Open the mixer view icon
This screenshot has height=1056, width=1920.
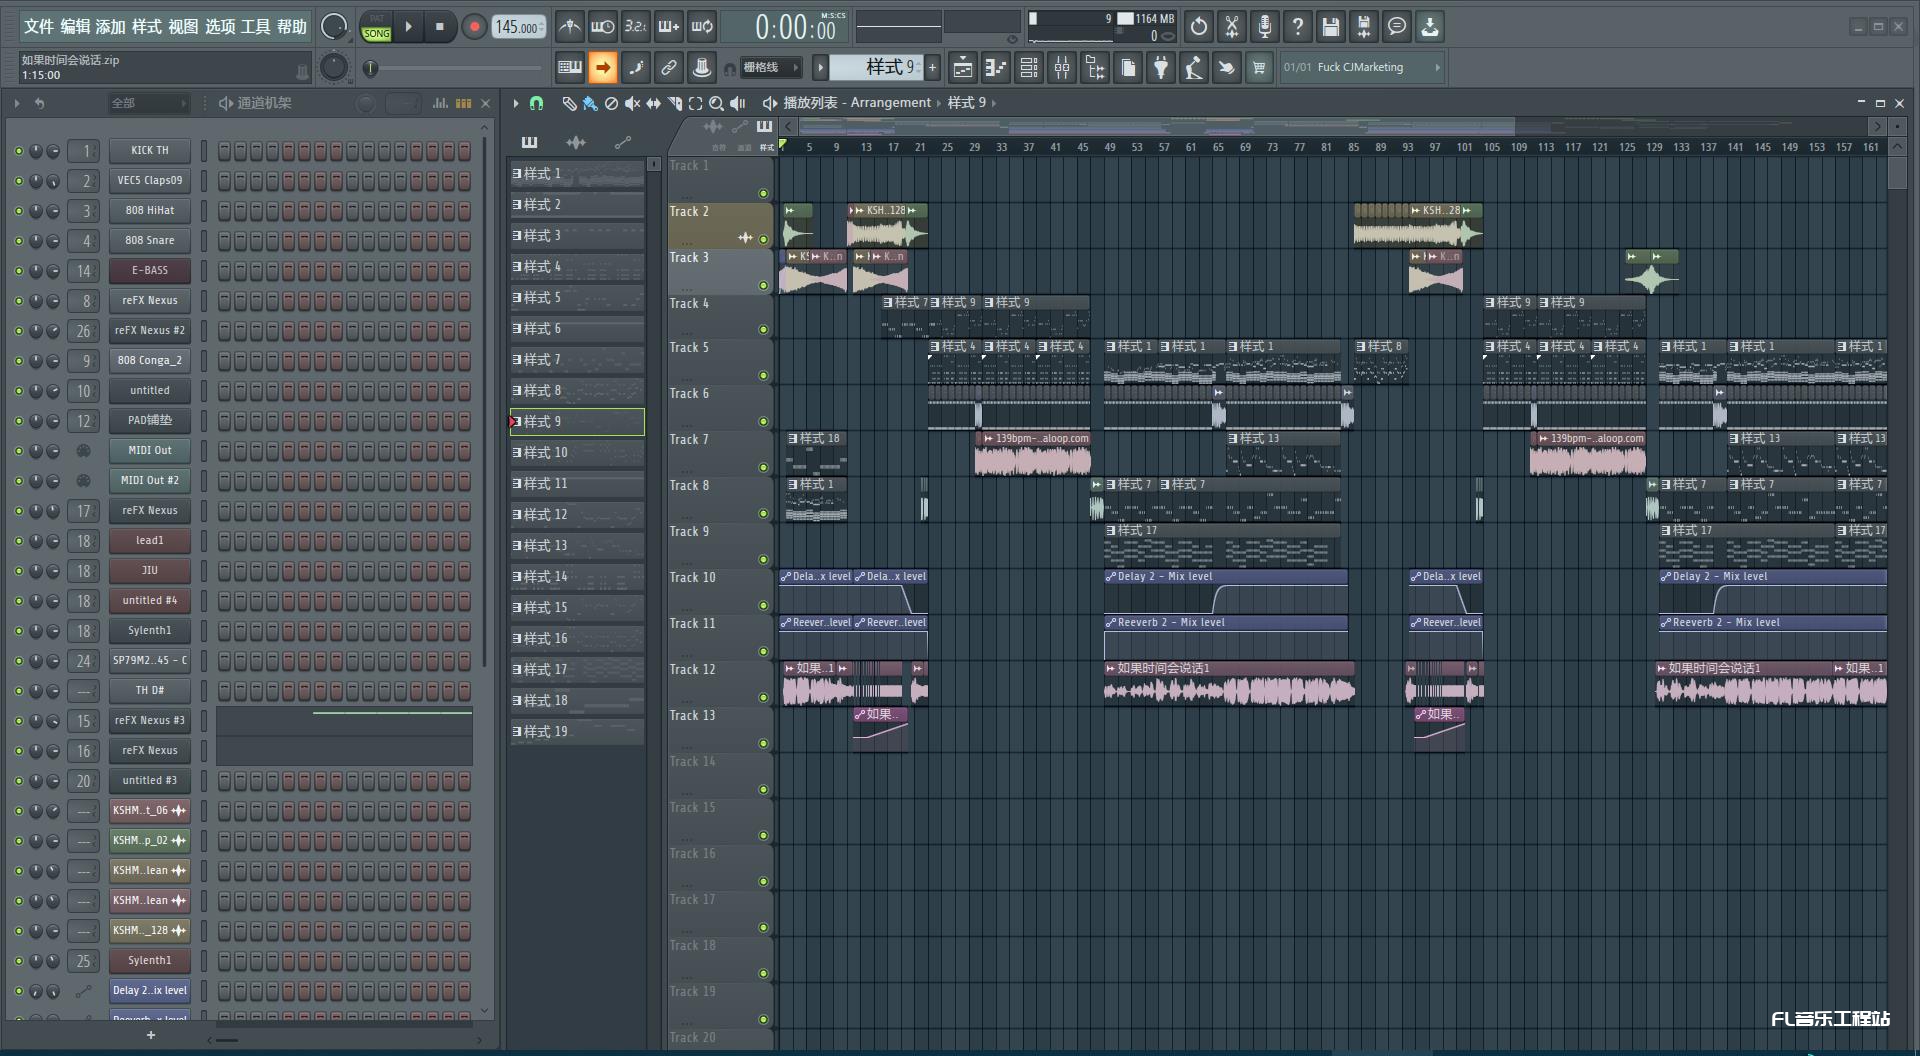(x=1061, y=68)
